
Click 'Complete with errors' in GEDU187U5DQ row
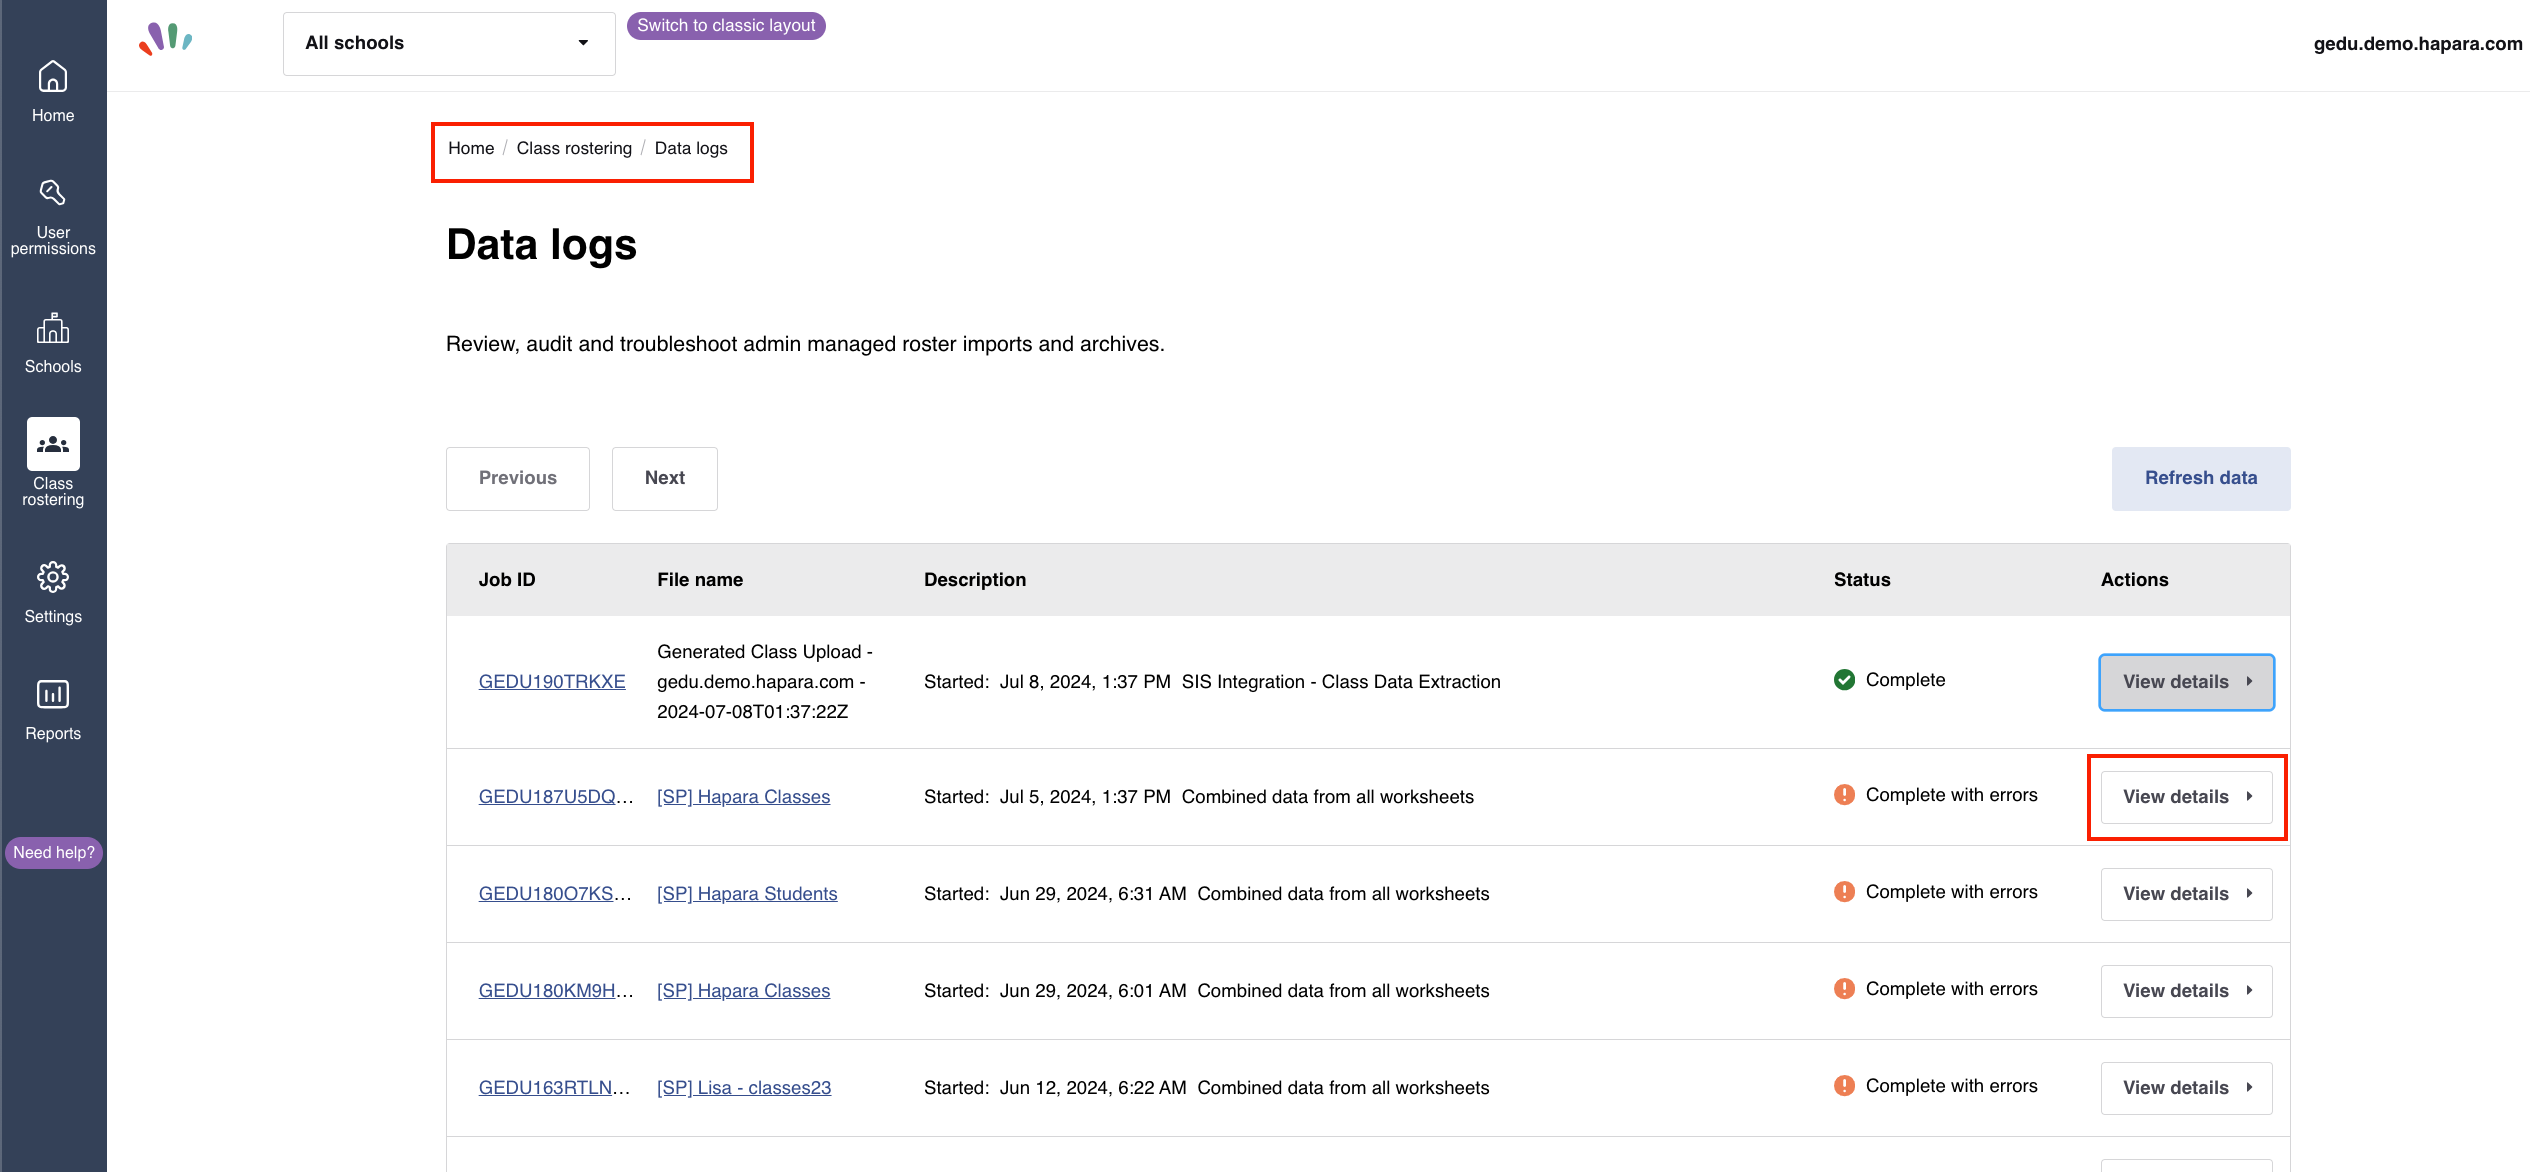[1952, 795]
